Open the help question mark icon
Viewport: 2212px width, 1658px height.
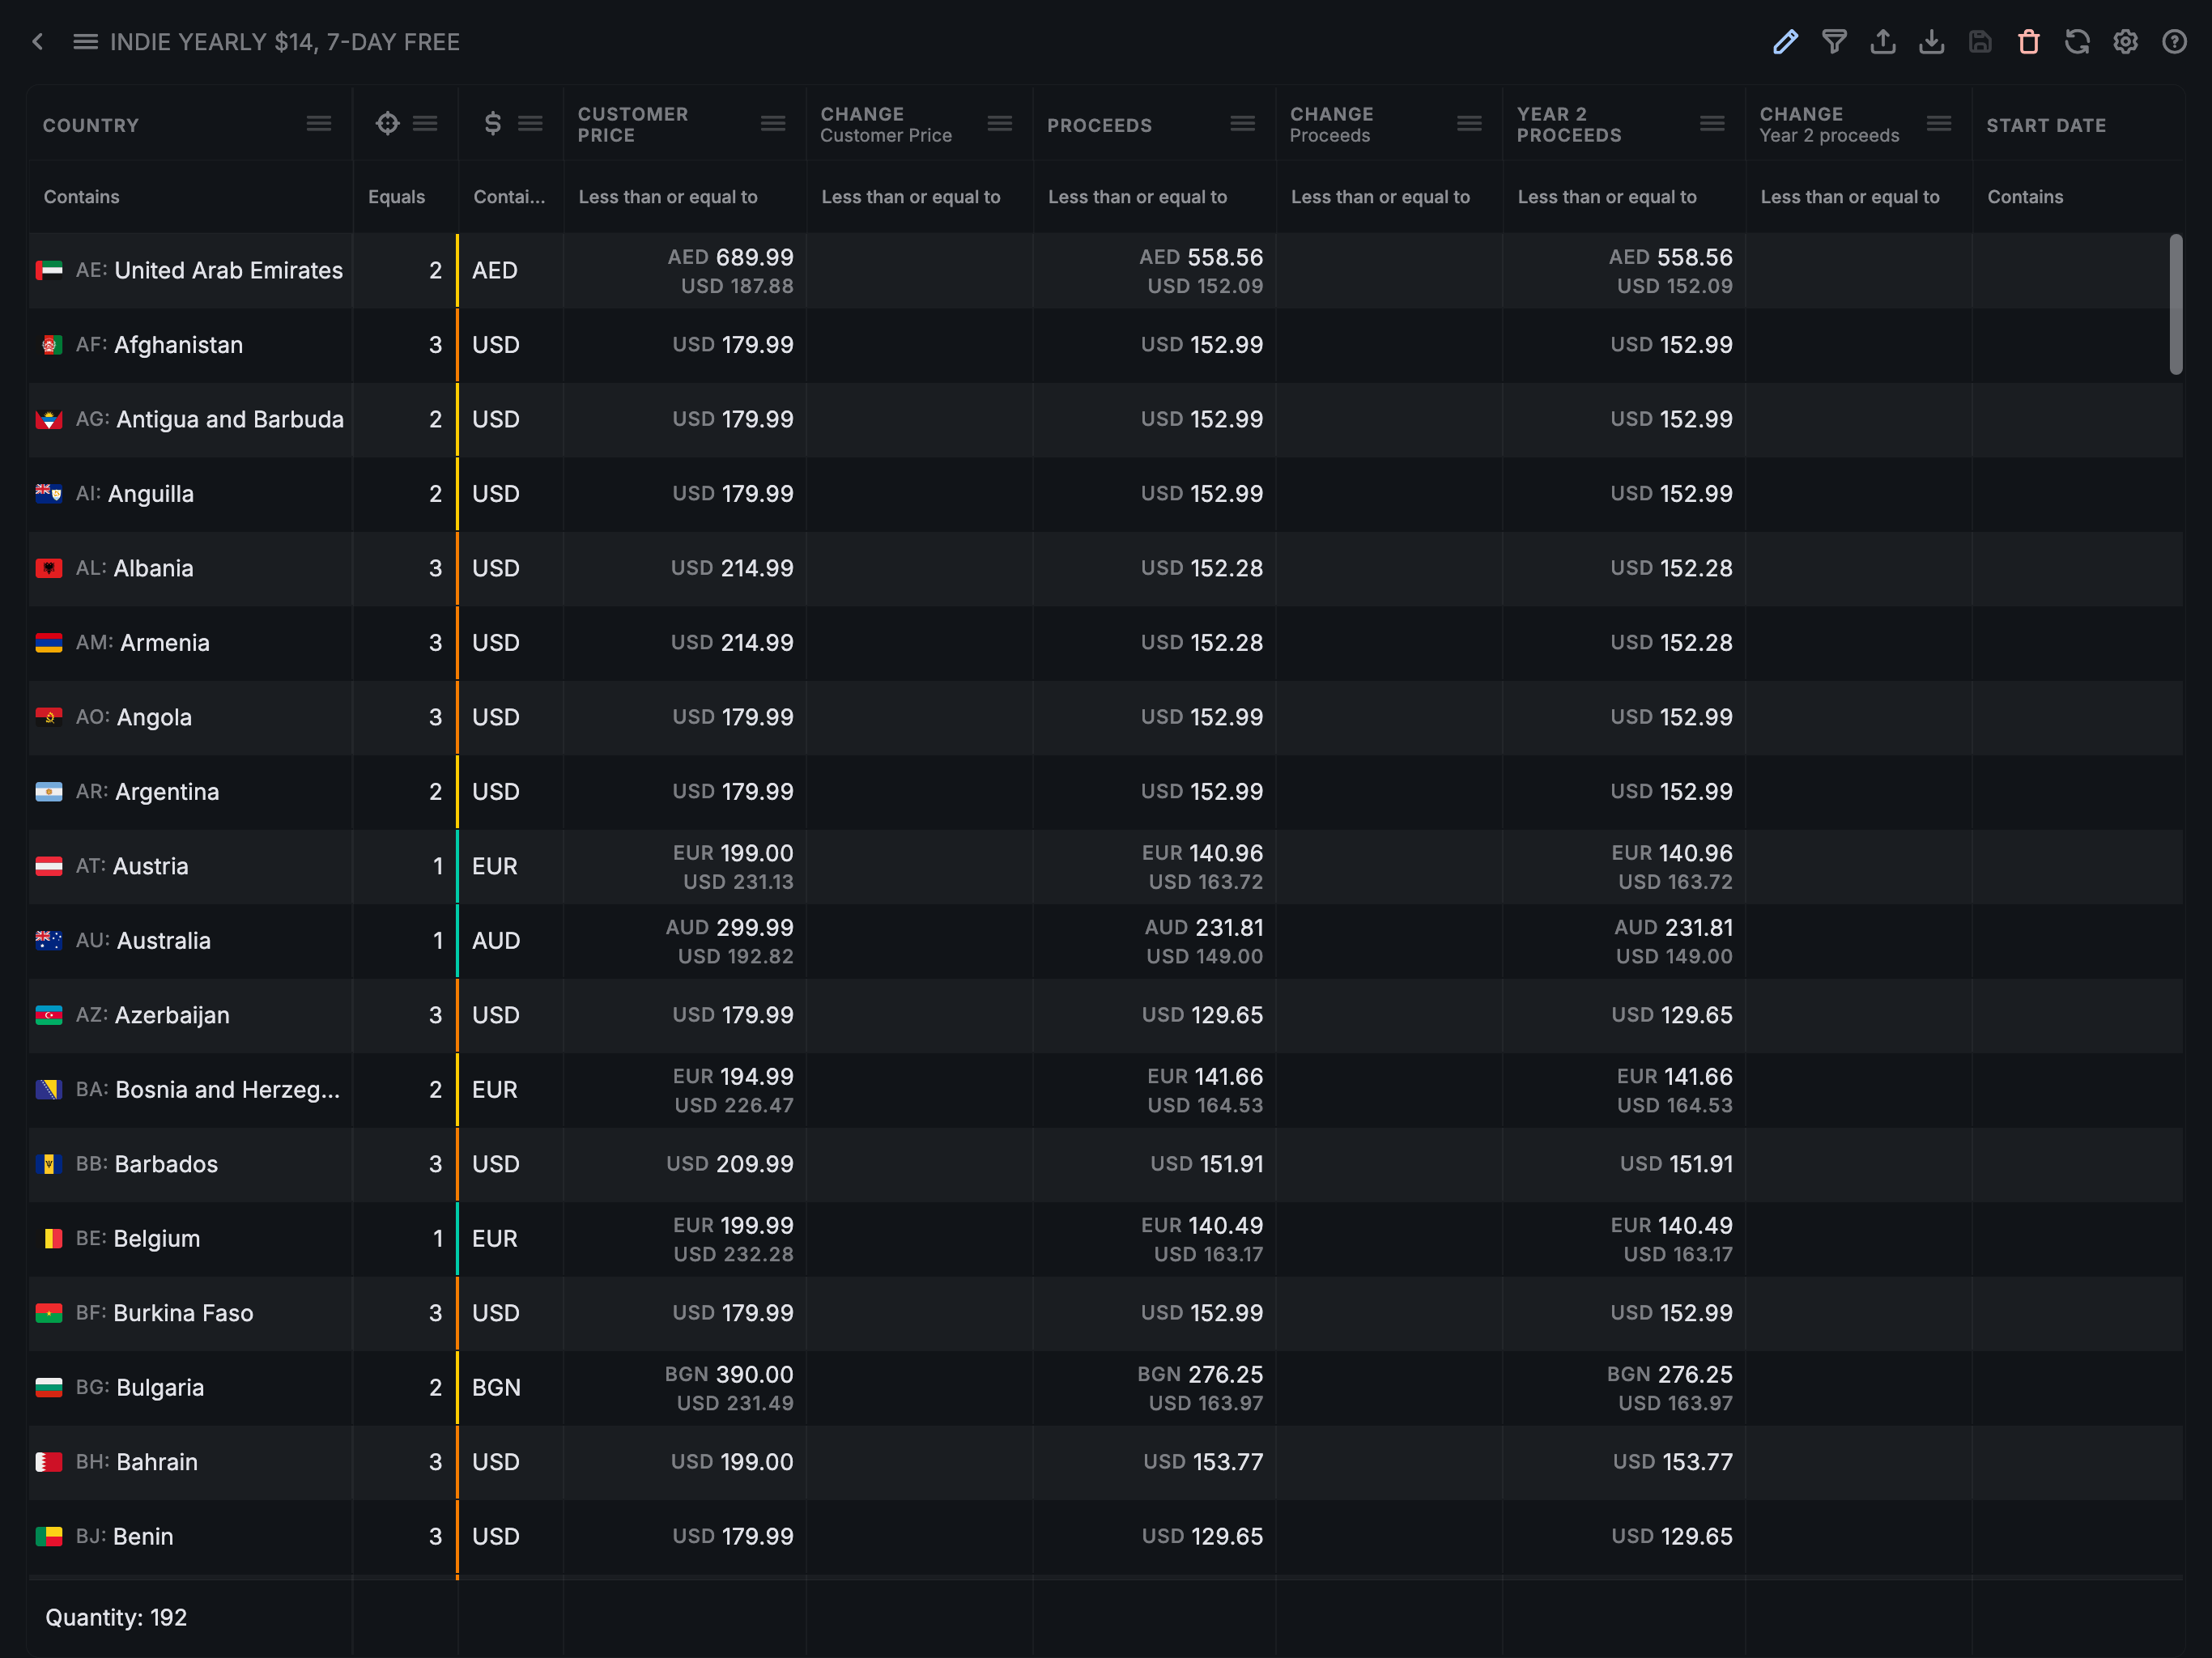tap(2174, 42)
